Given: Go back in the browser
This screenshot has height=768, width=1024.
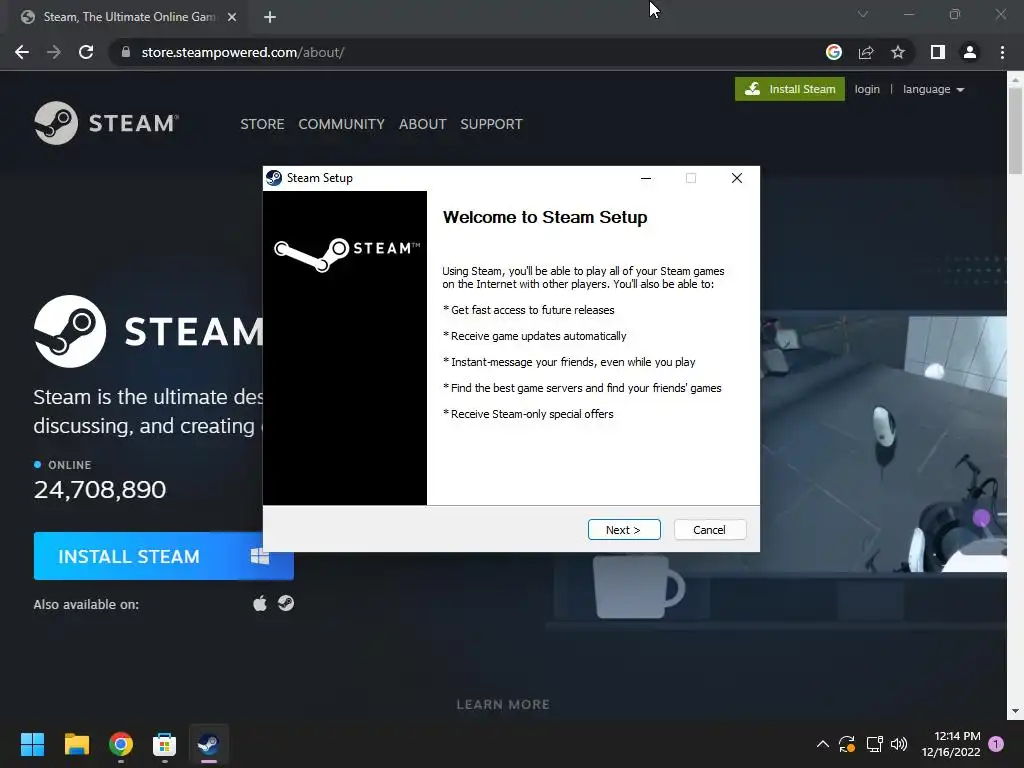Looking at the screenshot, I should [22, 52].
